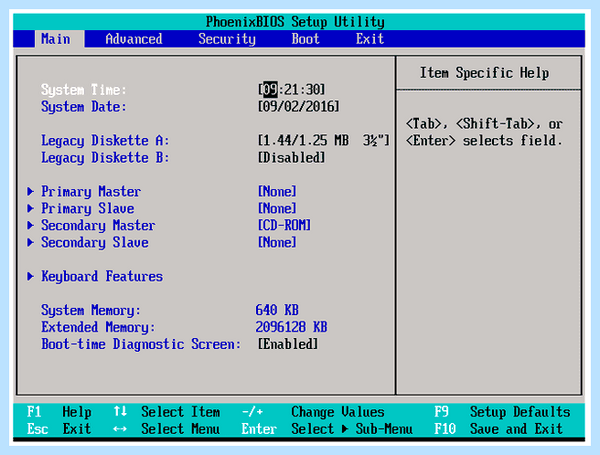Click the F9 Setup Defaults hint
Image resolution: width=600 pixels, height=455 pixels.
[502, 412]
